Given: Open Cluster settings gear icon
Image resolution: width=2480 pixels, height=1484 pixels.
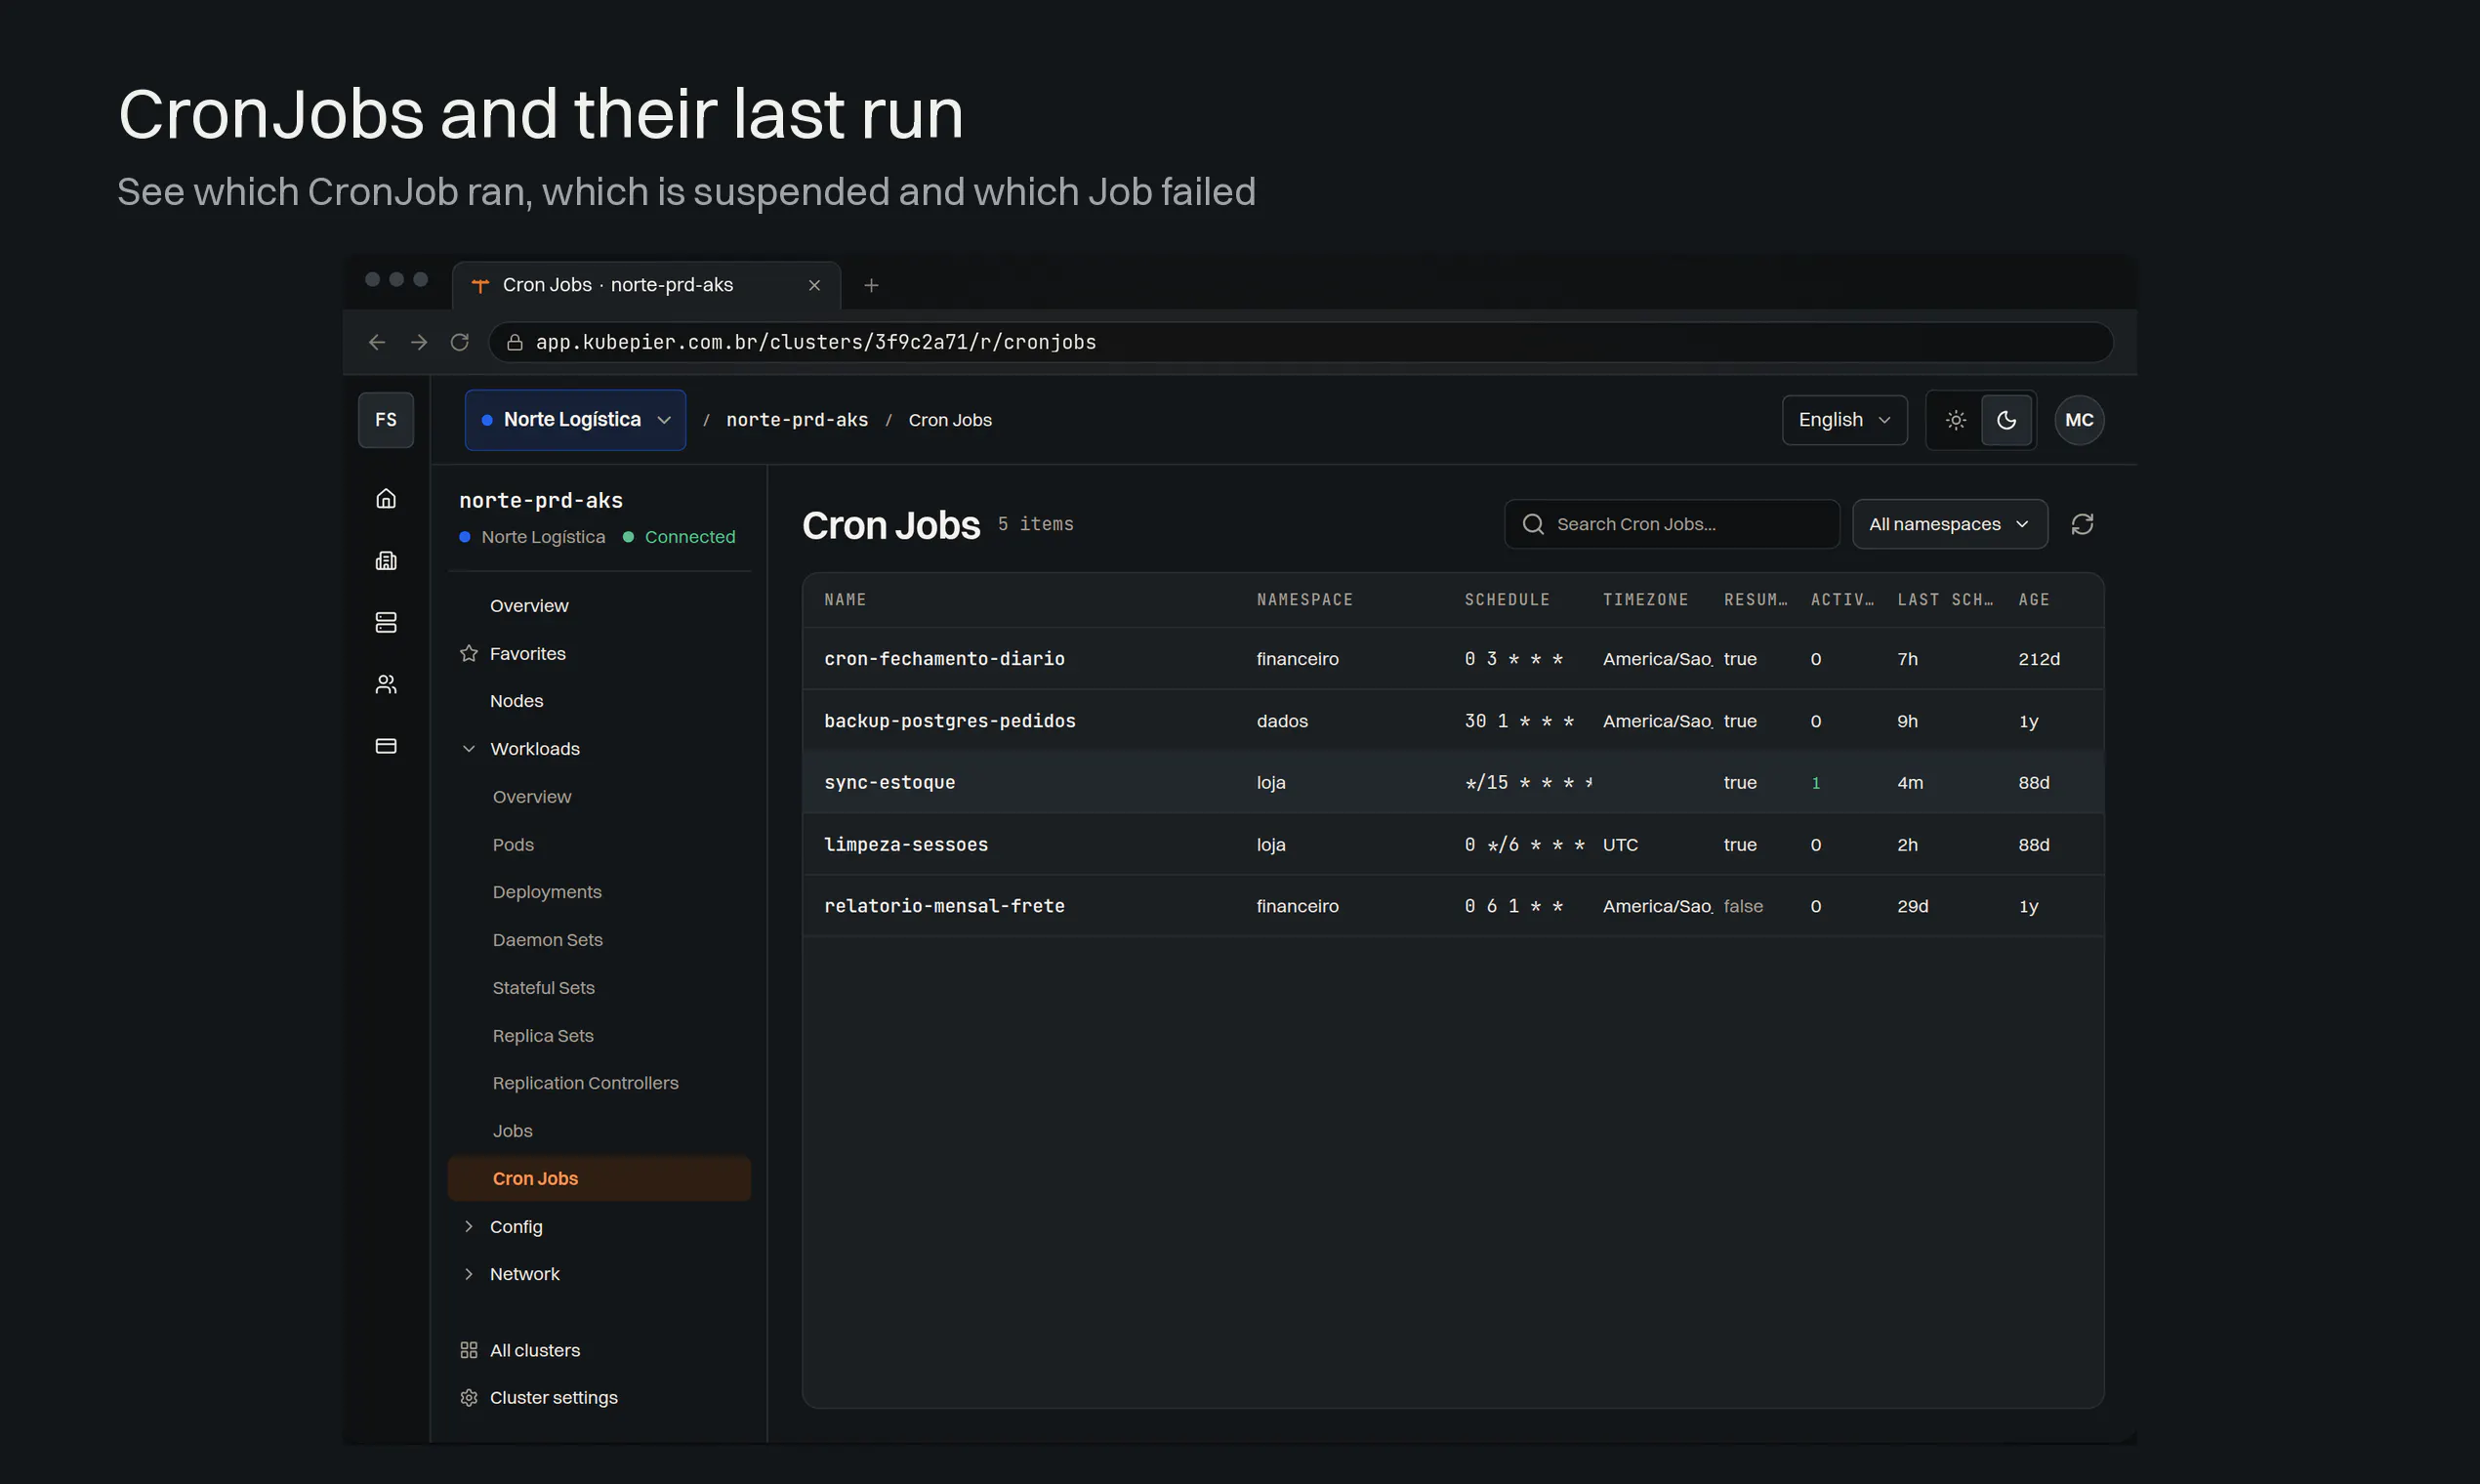Looking at the screenshot, I should coord(469,1397).
